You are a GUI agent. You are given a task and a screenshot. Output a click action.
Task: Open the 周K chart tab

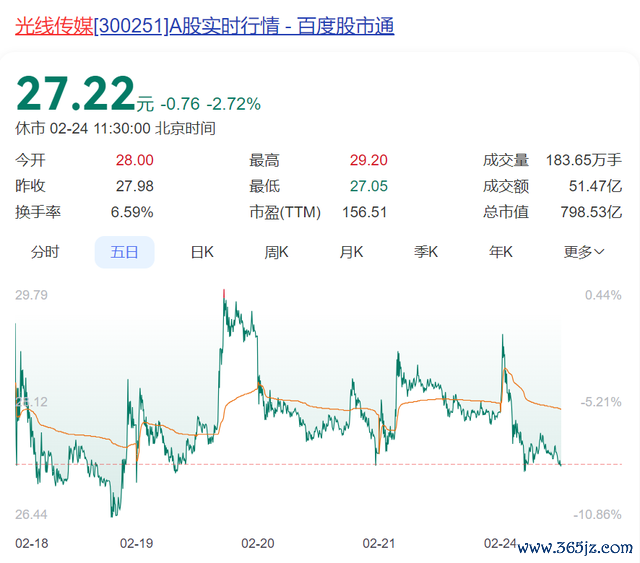[x=276, y=252]
